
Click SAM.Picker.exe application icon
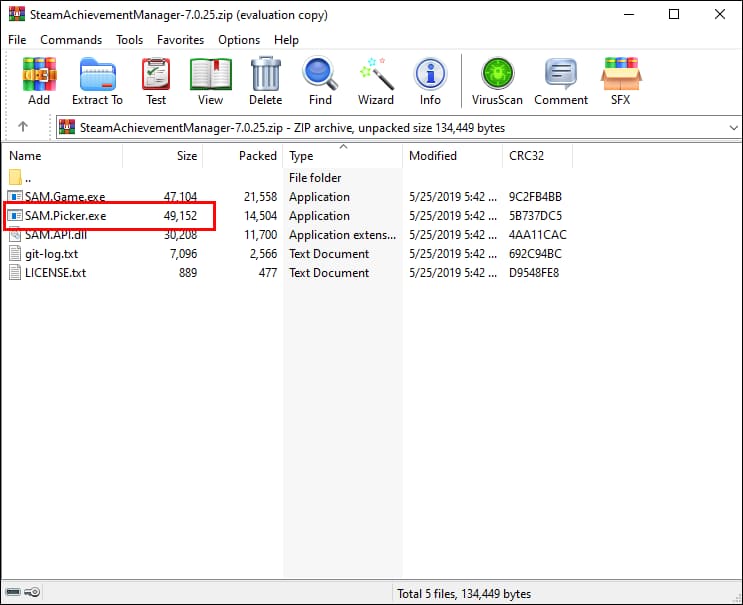coord(15,216)
